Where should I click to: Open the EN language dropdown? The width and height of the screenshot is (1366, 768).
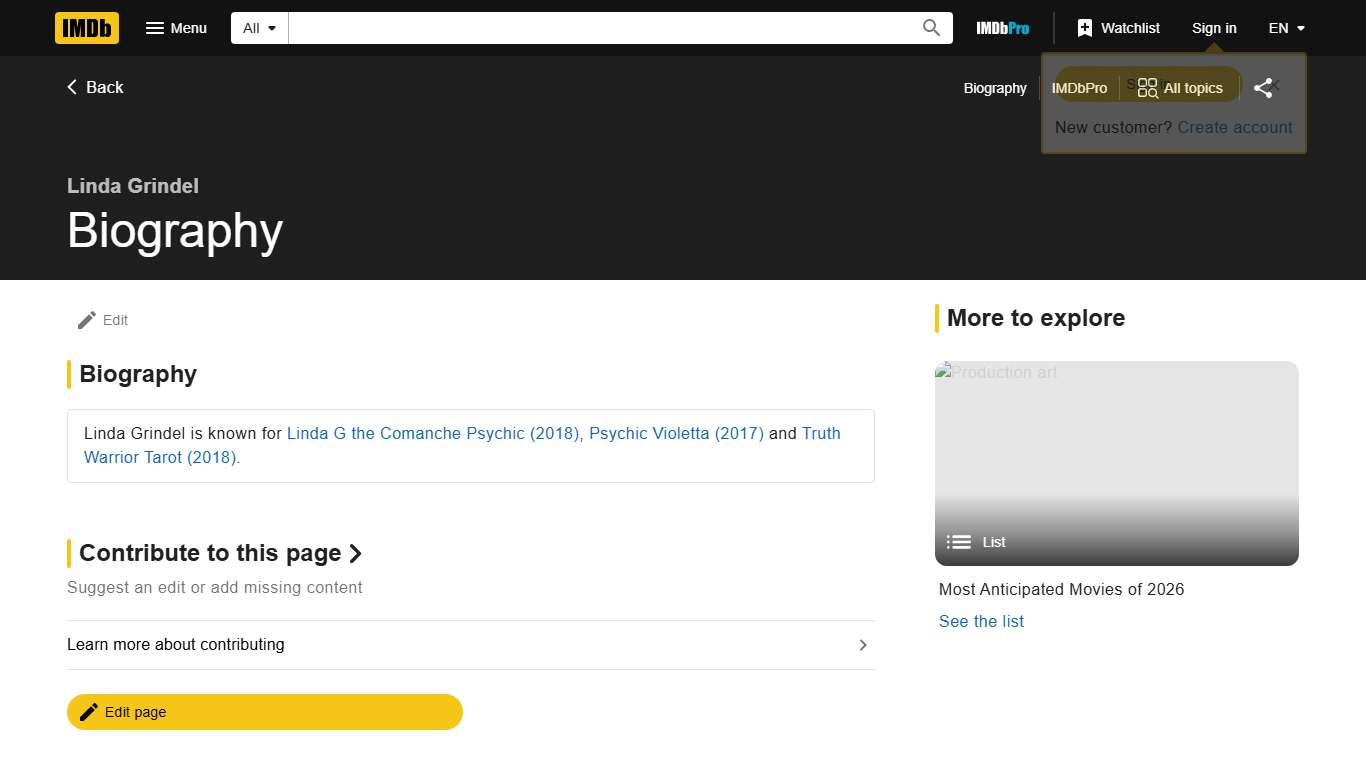point(1286,28)
